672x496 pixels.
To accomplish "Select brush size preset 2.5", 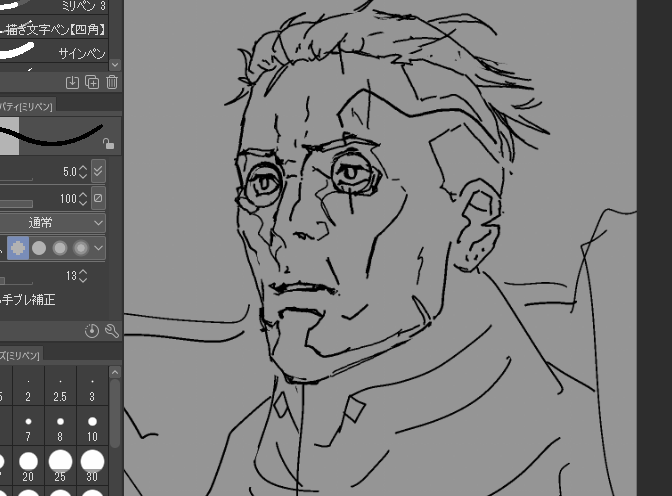I will click(60, 386).
